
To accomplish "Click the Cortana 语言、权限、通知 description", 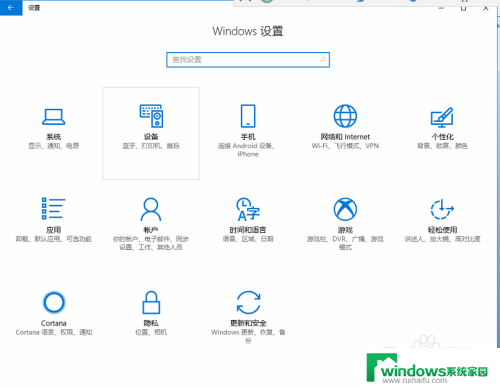I will point(54,332).
